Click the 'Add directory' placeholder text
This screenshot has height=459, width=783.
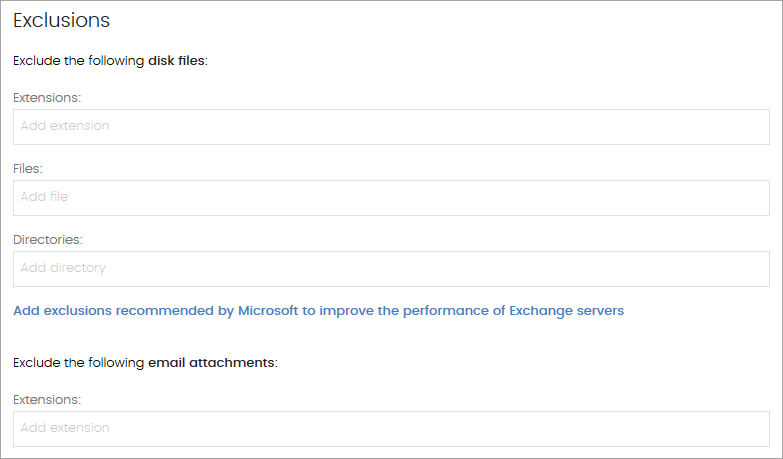(63, 269)
